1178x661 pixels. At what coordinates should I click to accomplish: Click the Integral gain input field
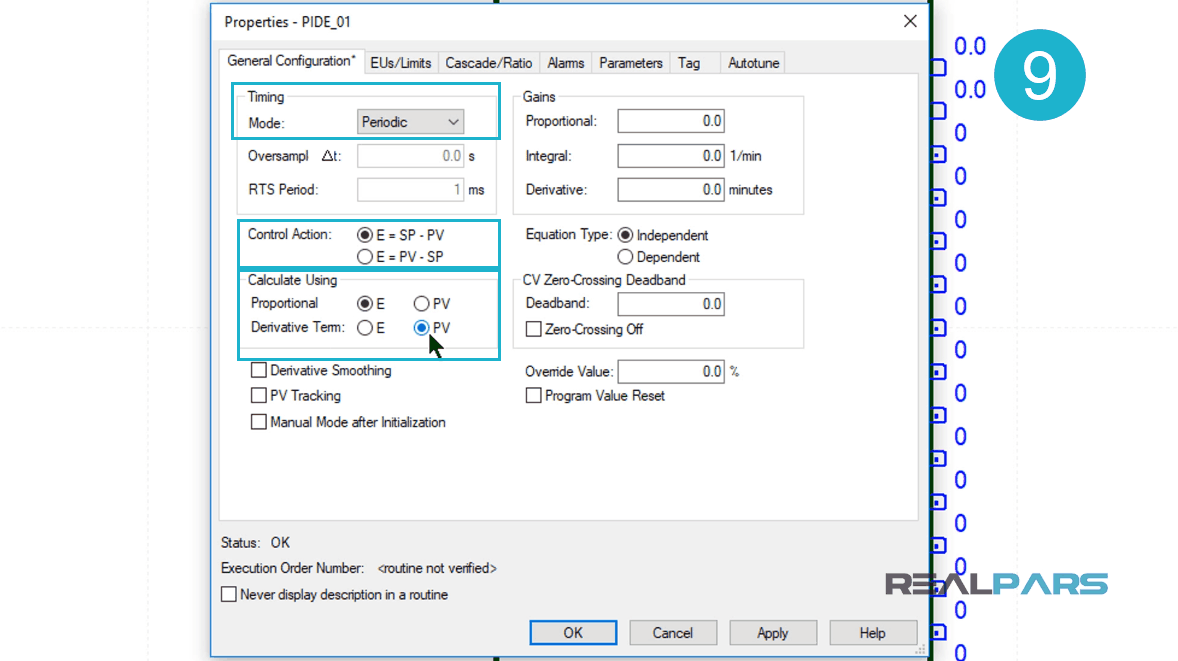[671, 155]
